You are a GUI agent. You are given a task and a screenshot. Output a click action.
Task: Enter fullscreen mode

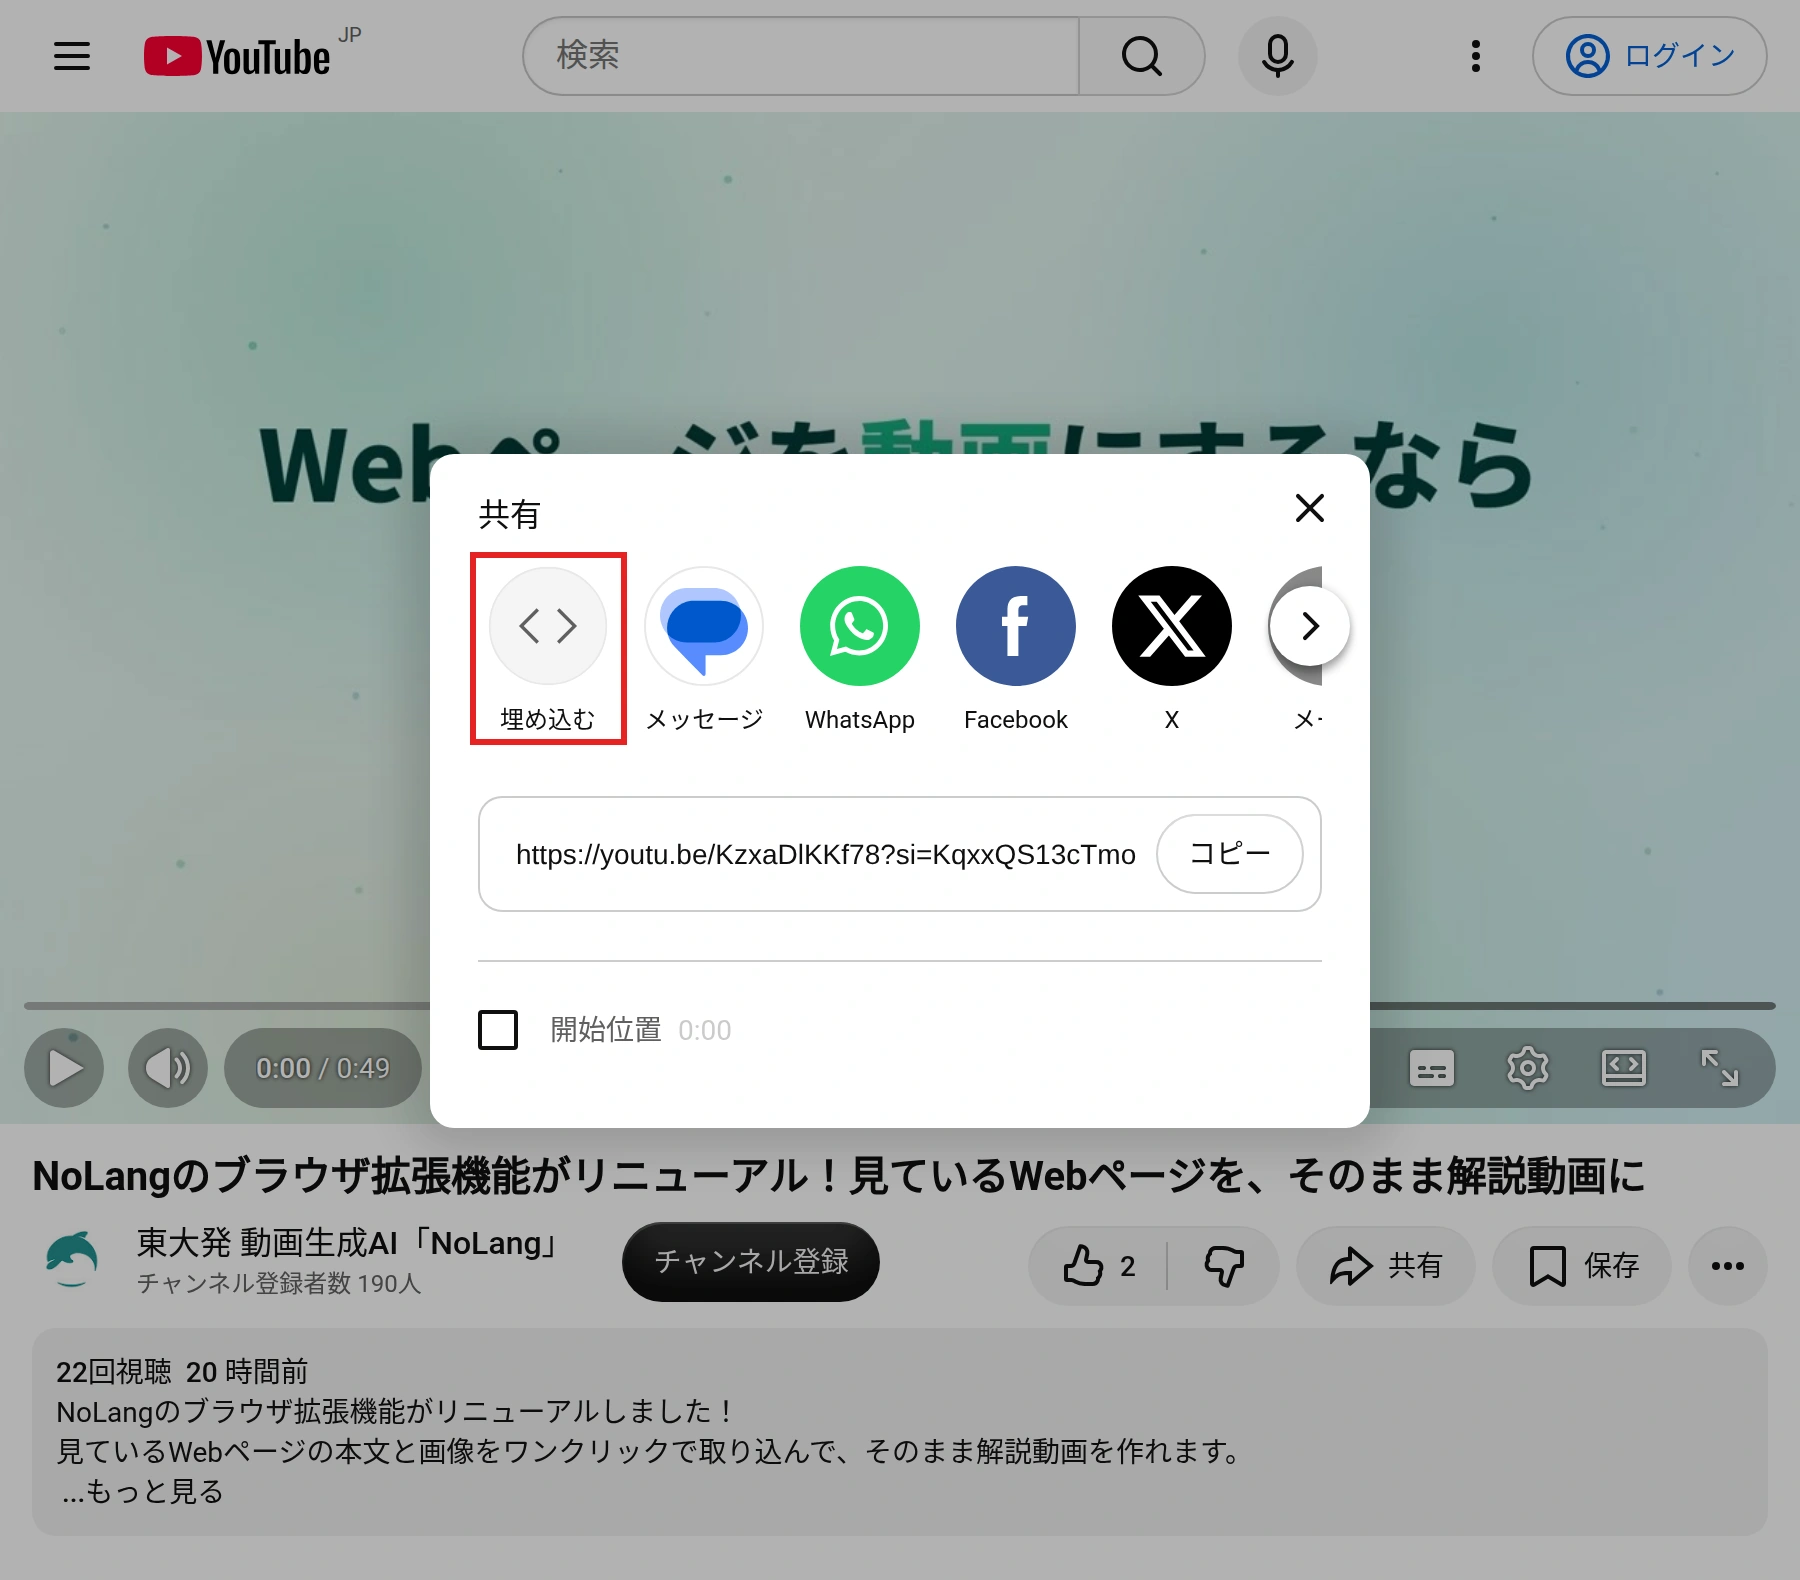click(x=1720, y=1068)
